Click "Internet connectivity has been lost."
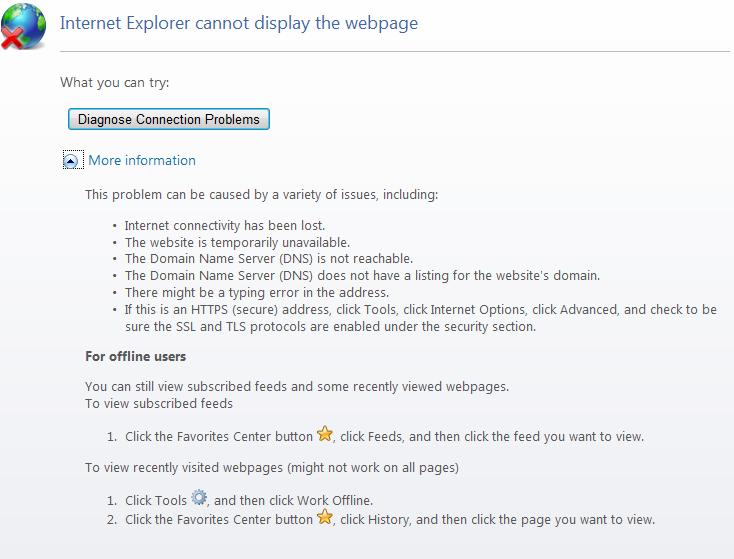 225,226
